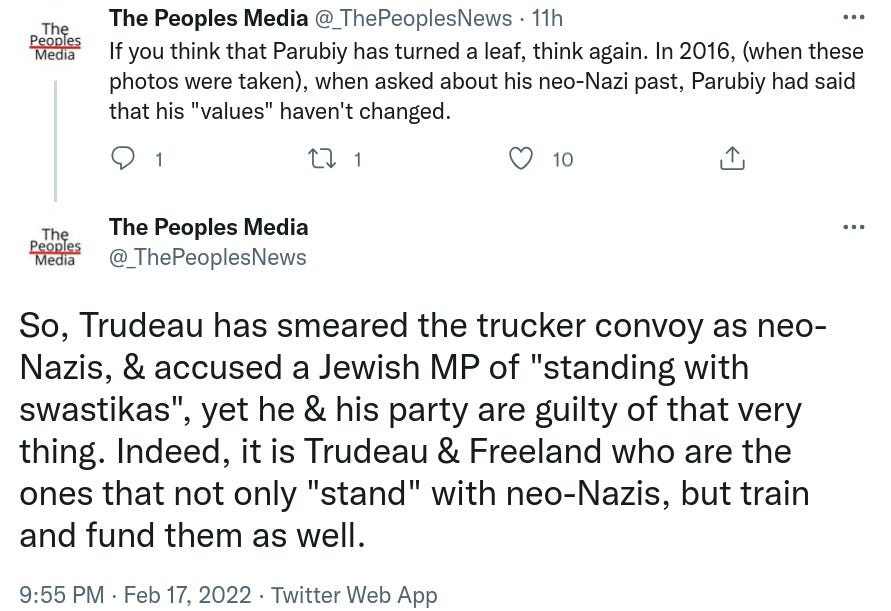Click the bold author name on main tweet
The width and height of the screenshot is (891, 611).
pyautogui.click(x=208, y=227)
